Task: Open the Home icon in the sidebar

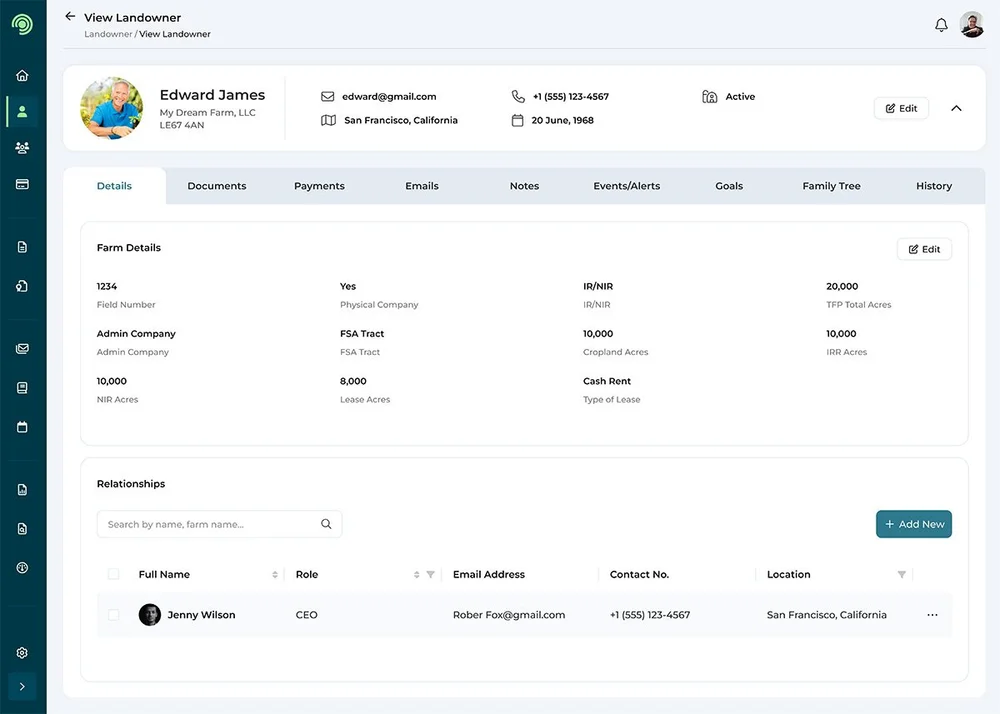Action: coord(22,74)
